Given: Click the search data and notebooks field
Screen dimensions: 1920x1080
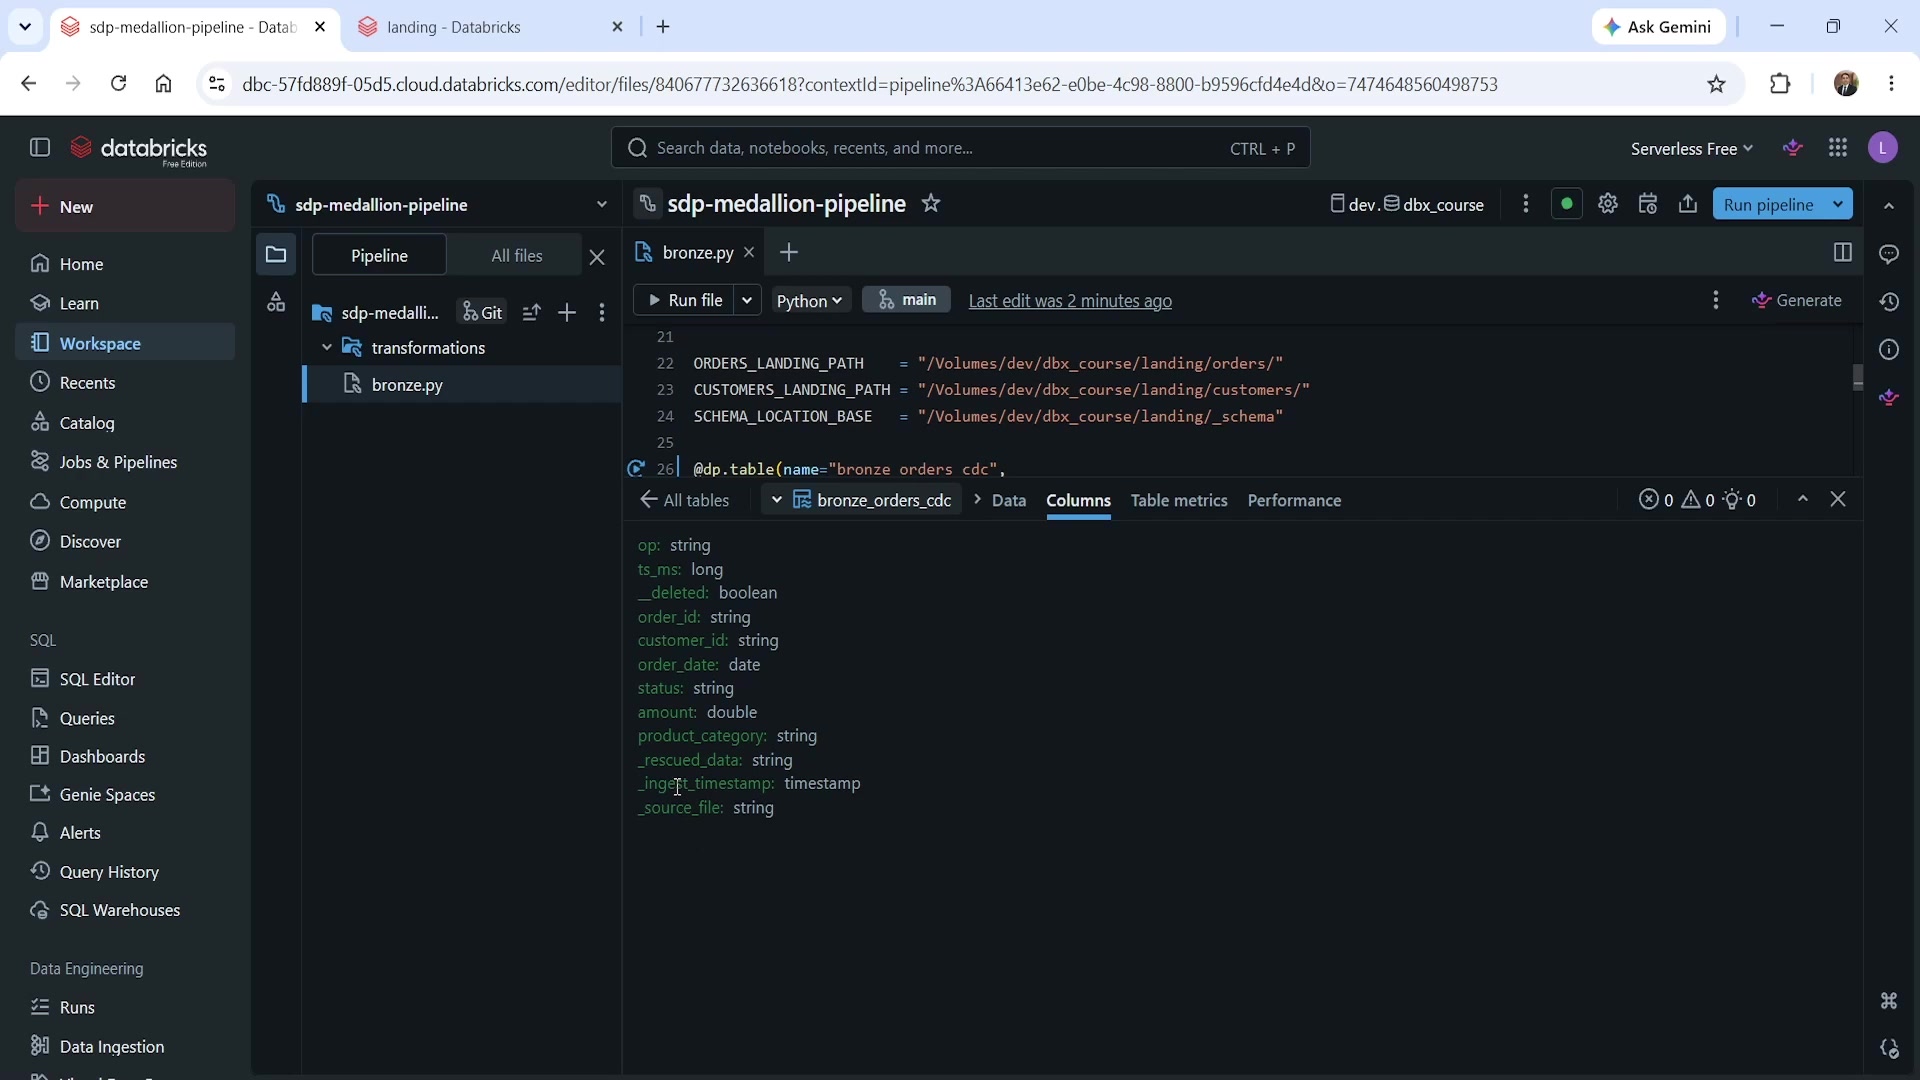Looking at the screenshot, I should coord(960,148).
